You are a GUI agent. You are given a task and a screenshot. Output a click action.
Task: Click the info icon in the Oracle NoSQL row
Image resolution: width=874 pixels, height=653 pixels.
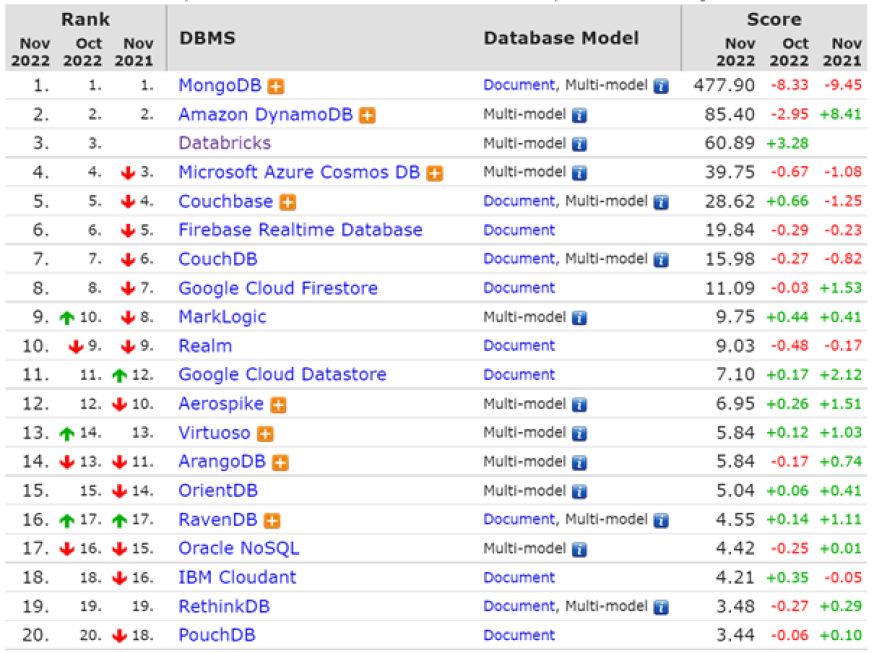pos(579,550)
